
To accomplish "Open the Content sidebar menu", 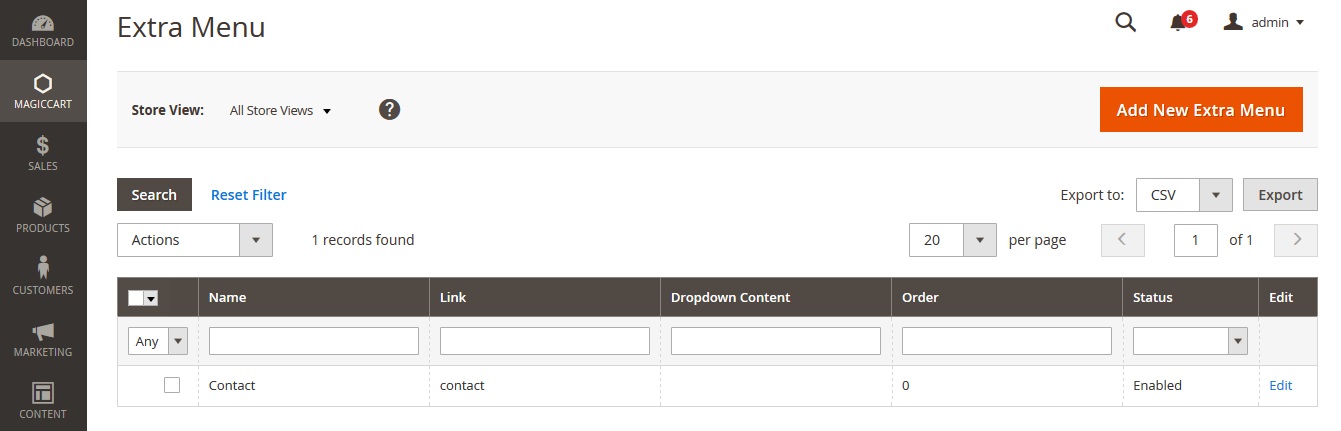I will click(x=43, y=400).
